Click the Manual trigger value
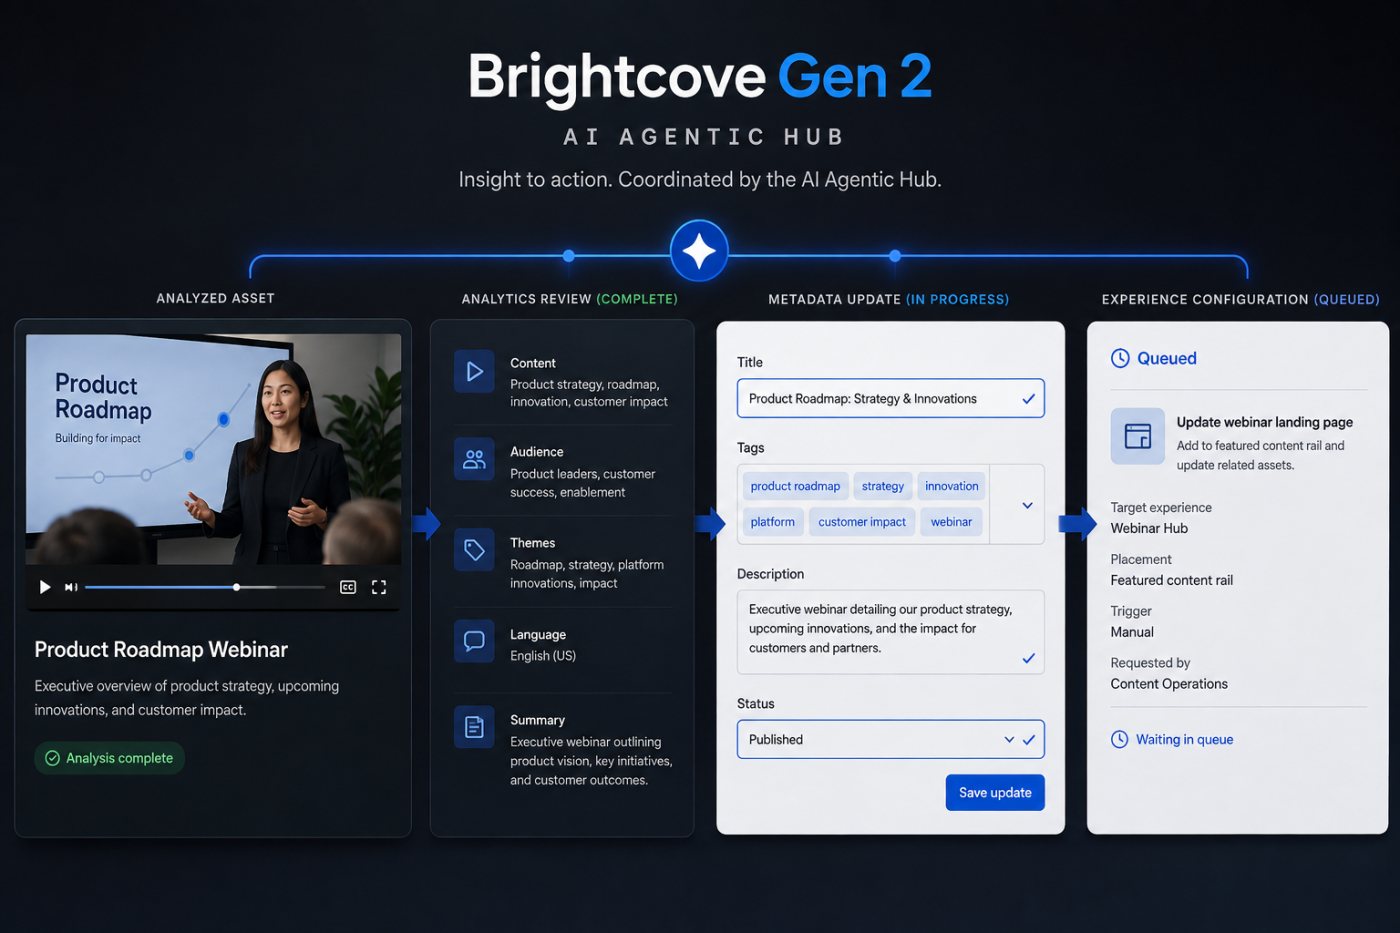This screenshot has height=933, width=1400. point(1132,632)
